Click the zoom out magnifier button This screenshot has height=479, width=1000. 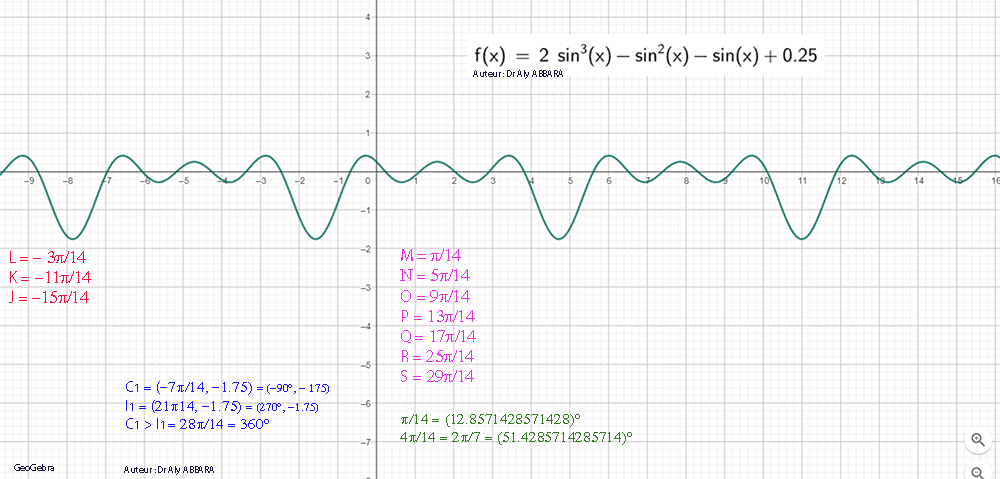click(978, 471)
